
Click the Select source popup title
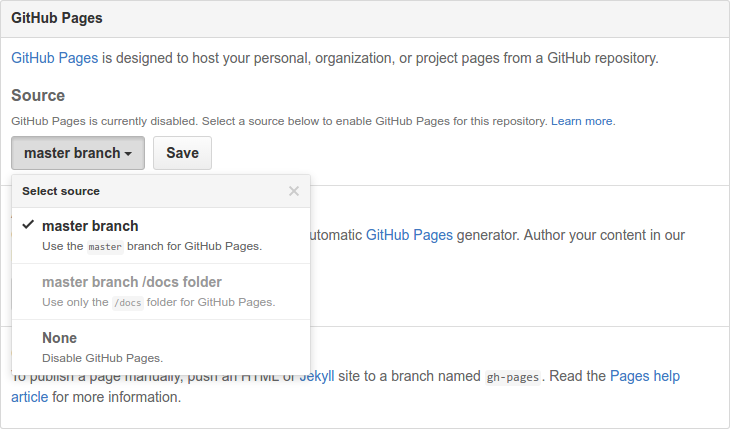click(61, 191)
